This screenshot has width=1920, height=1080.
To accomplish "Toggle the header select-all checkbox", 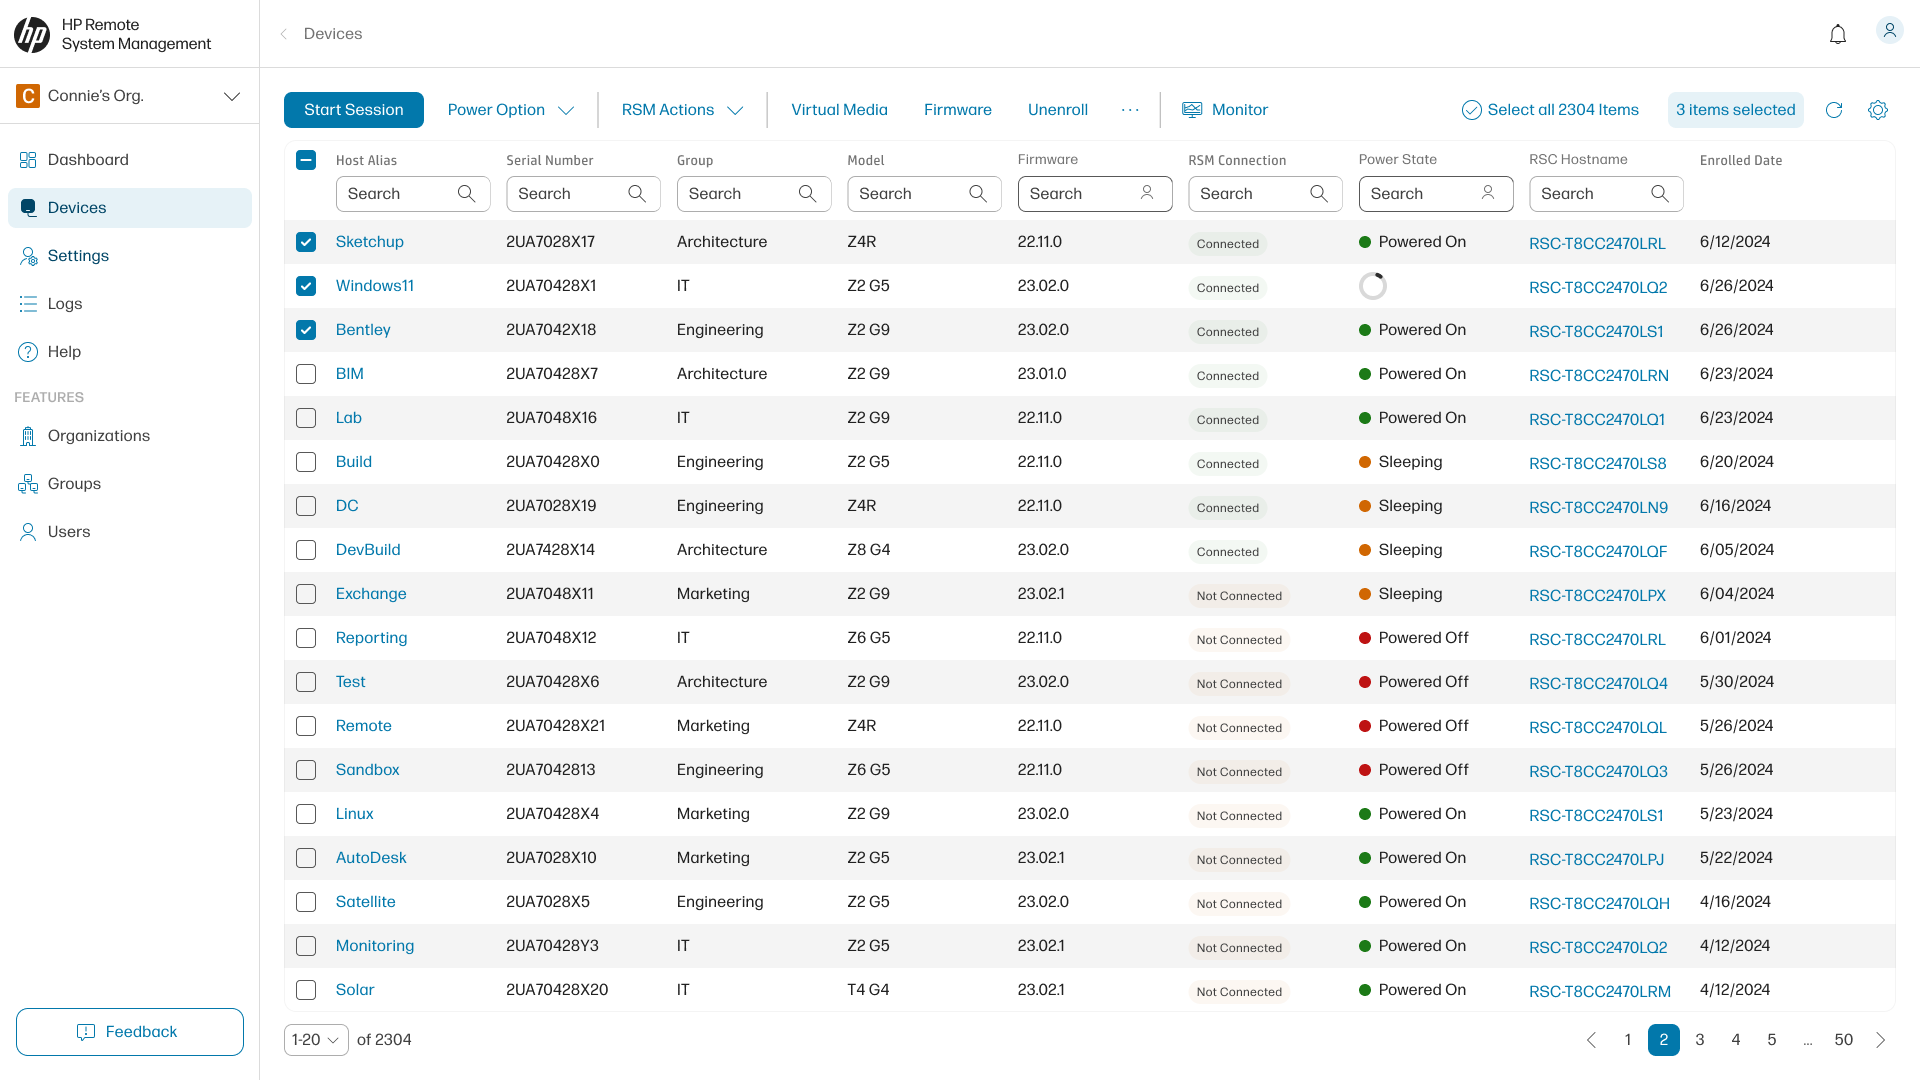I will (x=306, y=160).
